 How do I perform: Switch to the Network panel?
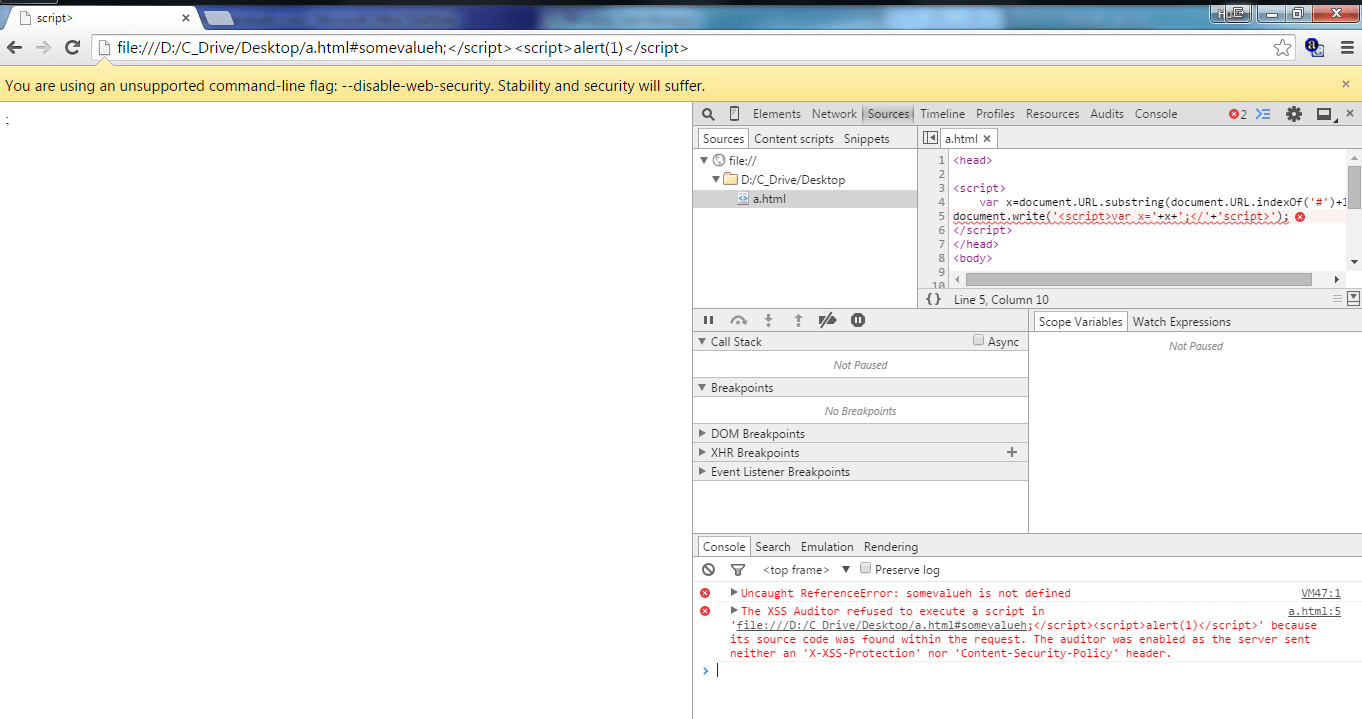click(x=834, y=114)
